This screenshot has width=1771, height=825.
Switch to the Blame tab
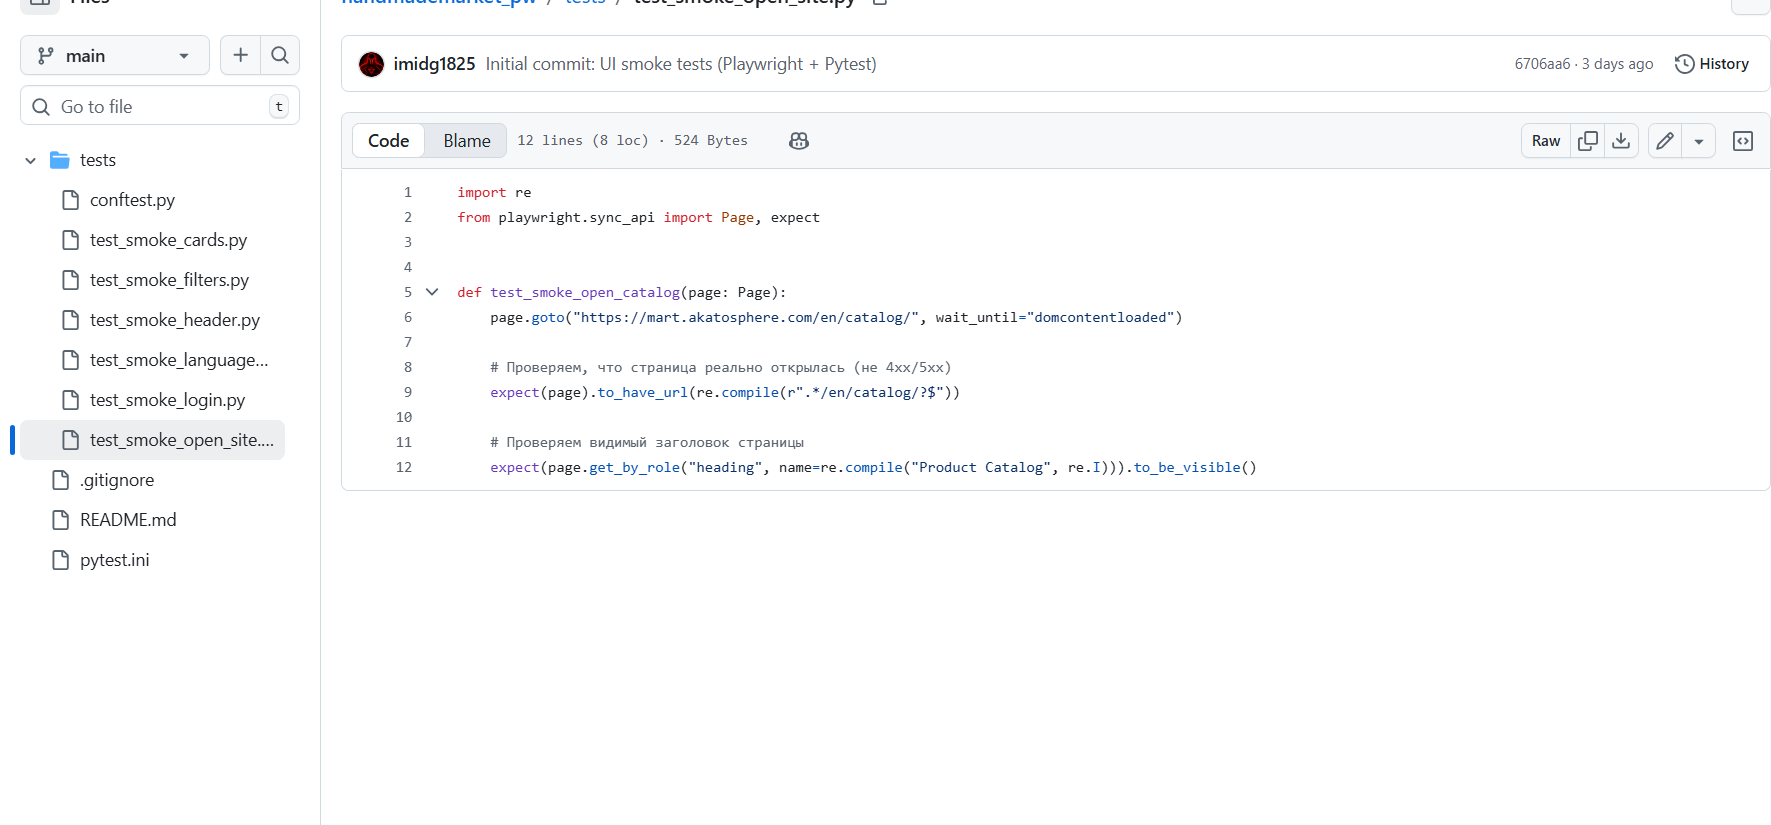pos(466,141)
